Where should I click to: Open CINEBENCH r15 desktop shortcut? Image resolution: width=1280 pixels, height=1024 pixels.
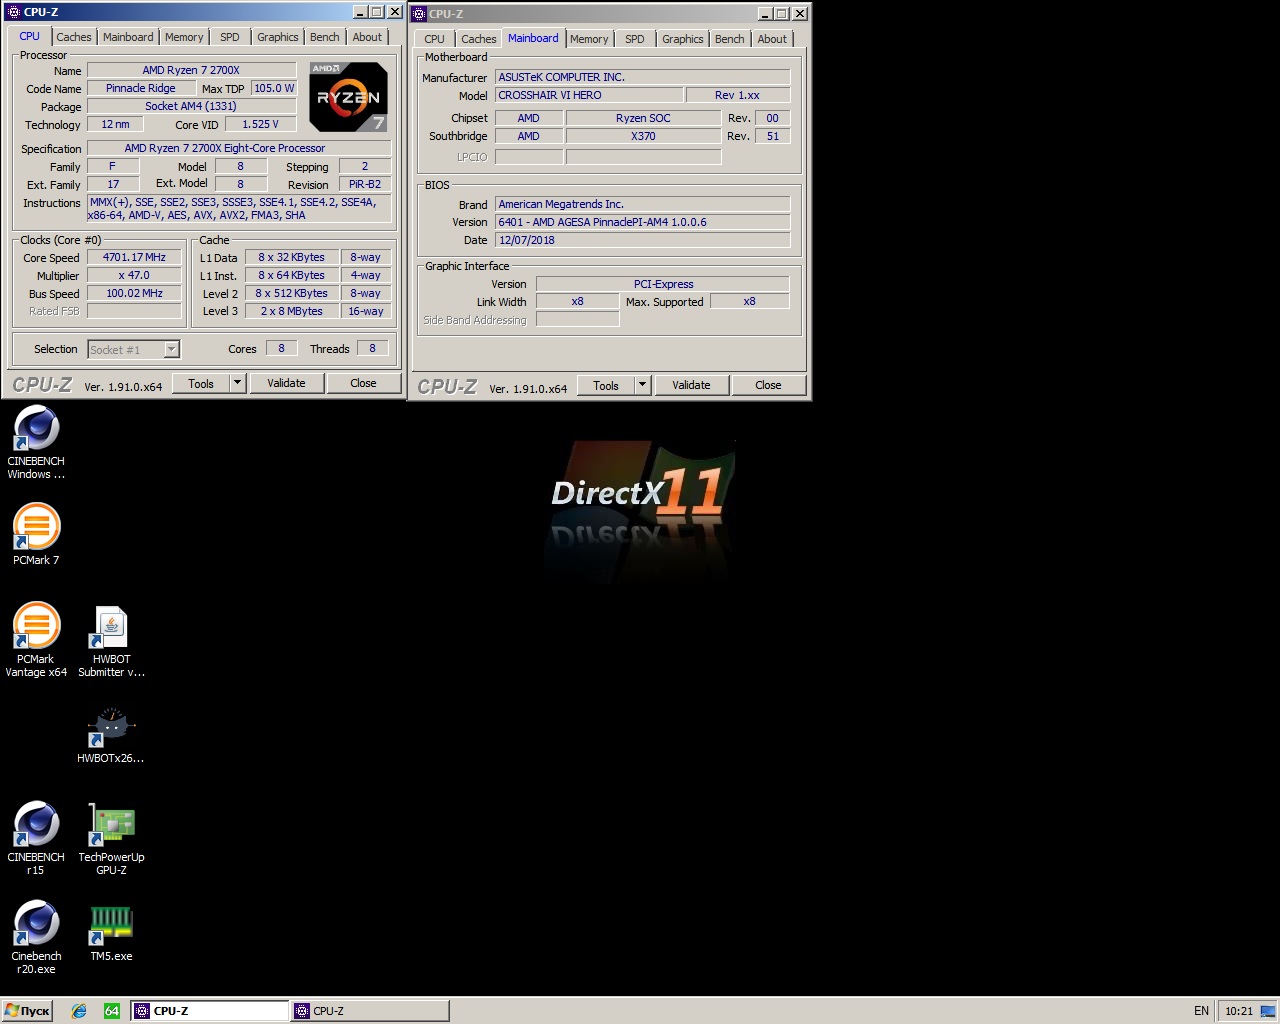point(36,838)
